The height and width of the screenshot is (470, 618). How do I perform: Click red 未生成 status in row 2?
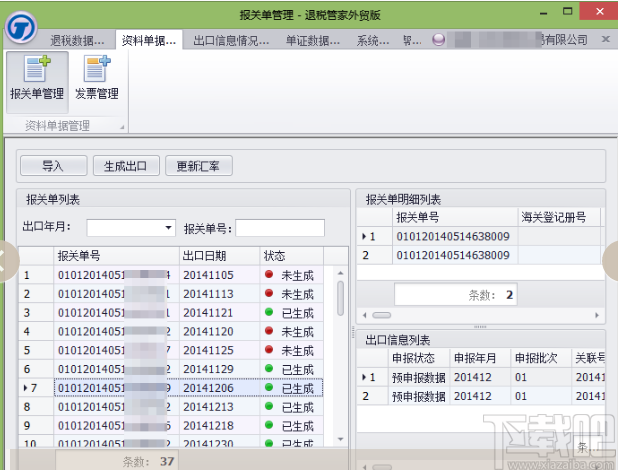point(292,294)
